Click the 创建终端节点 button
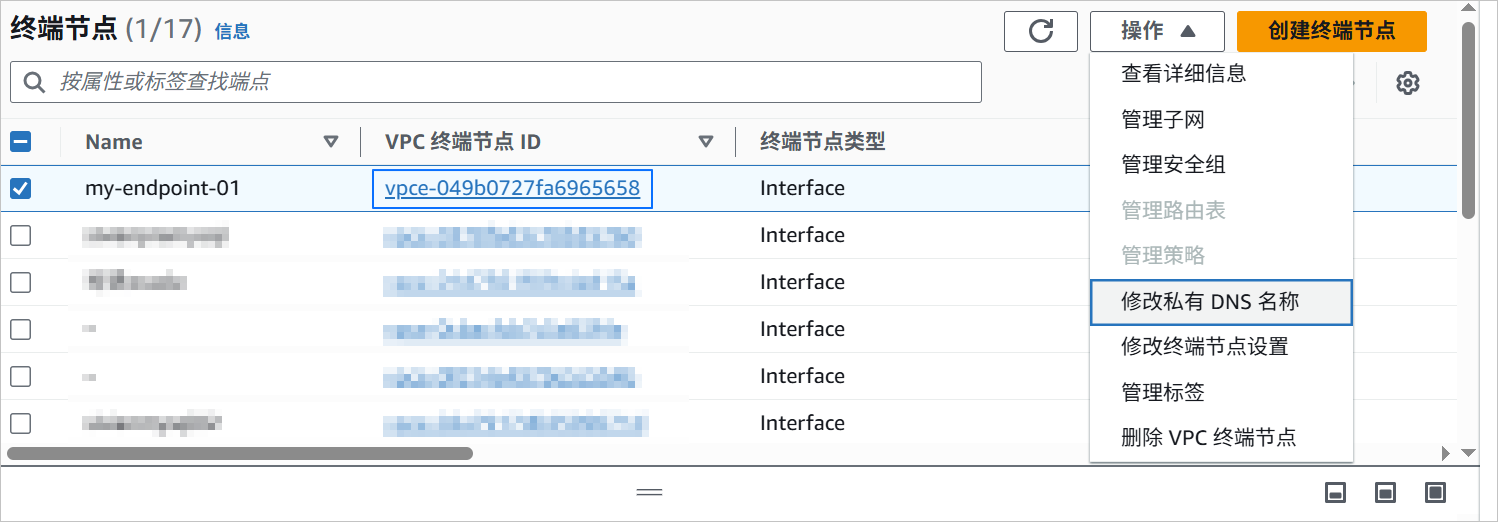This screenshot has width=1498, height=522. 1332,31
